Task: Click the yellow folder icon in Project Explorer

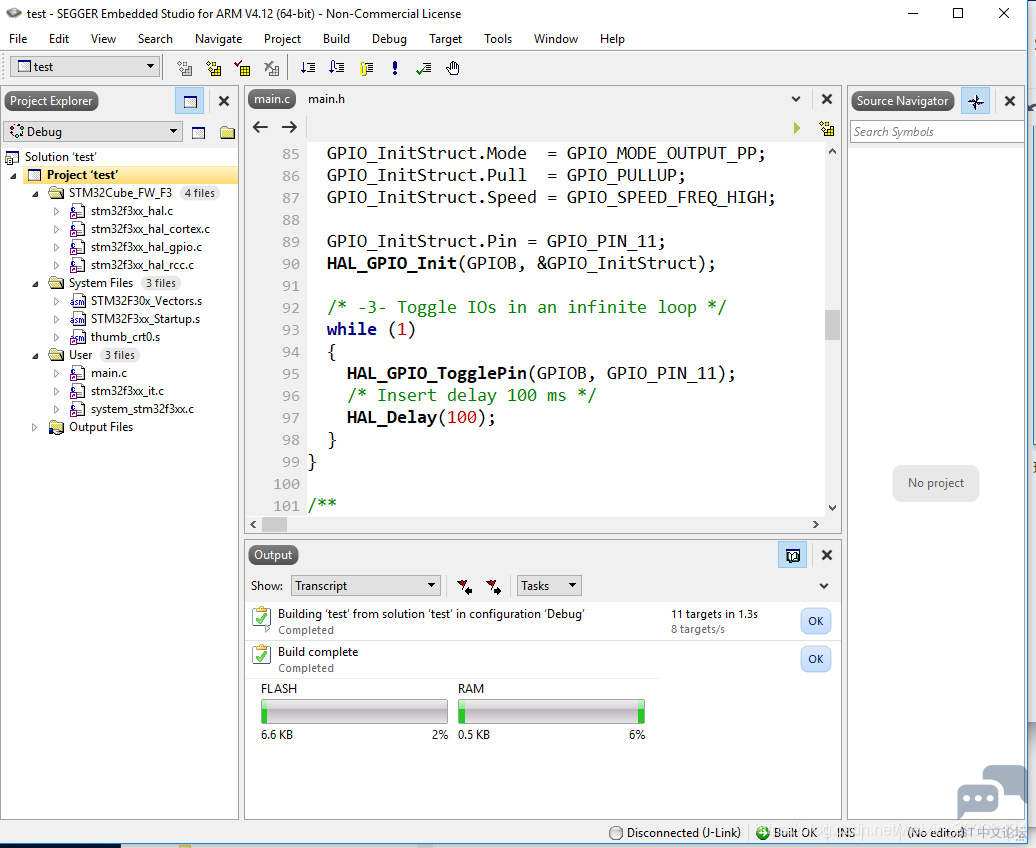Action: (x=227, y=132)
